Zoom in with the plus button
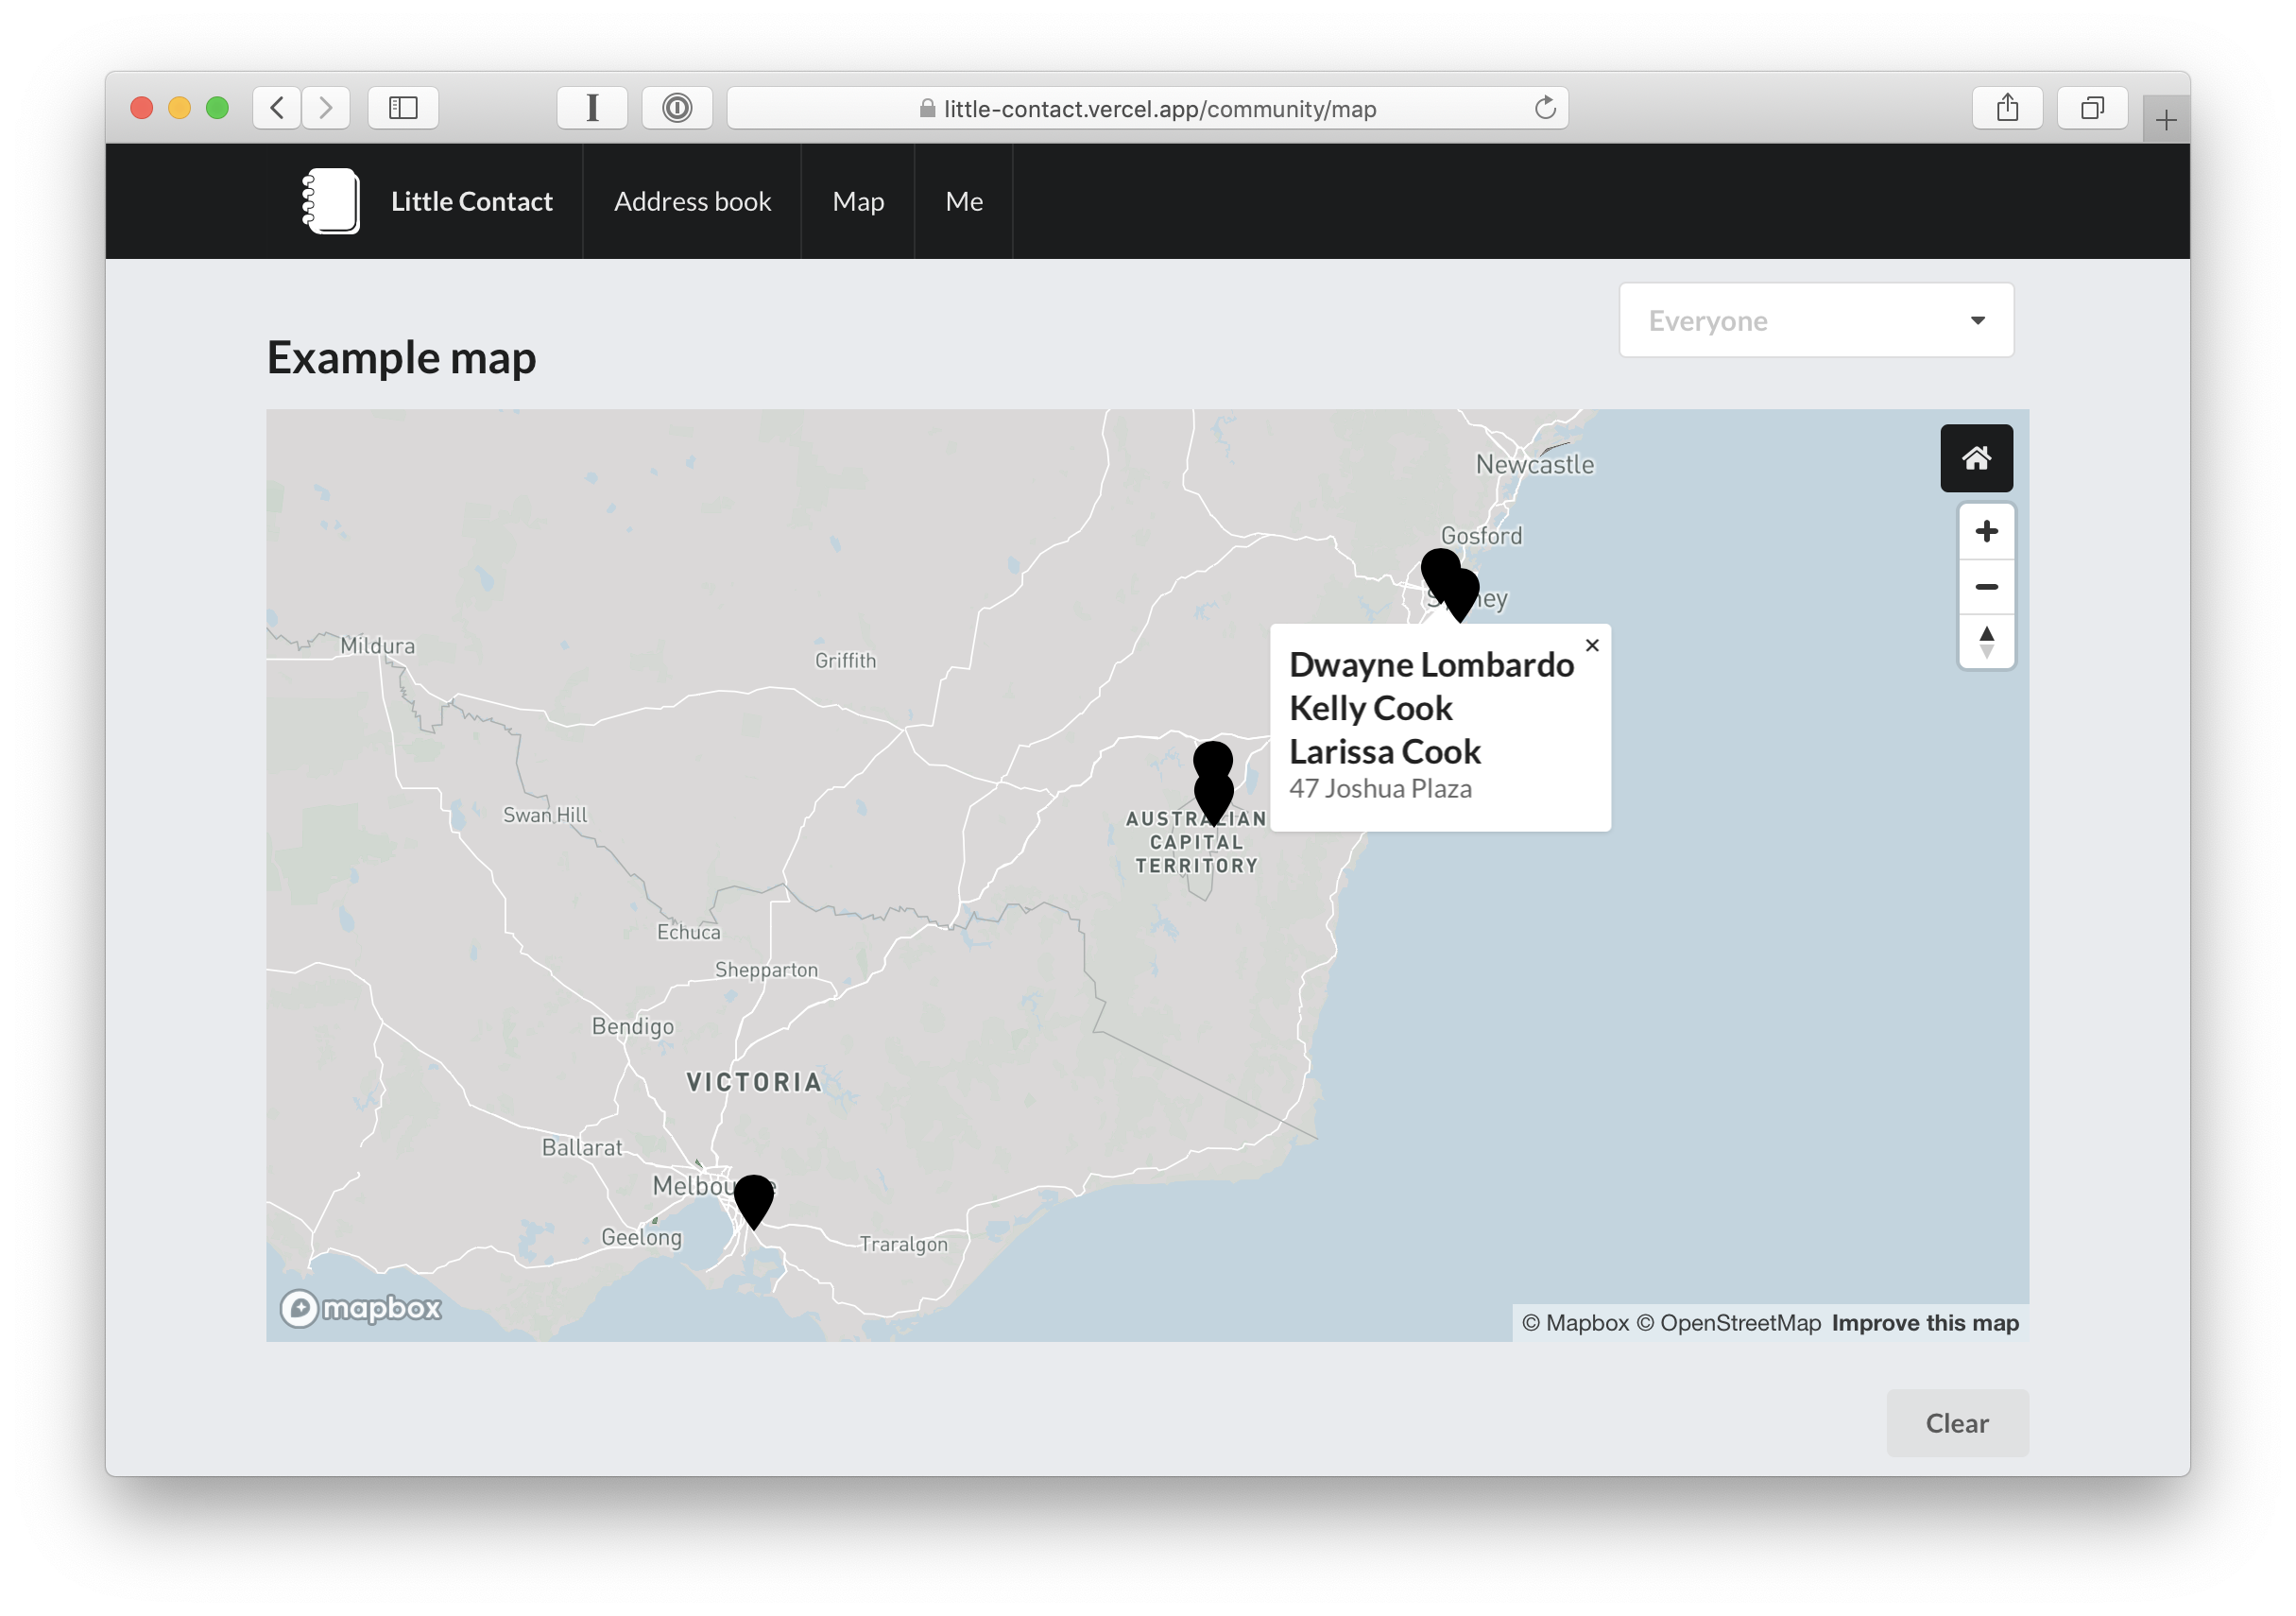This screenshot has height=1616, width=2296. (1986, 531)
